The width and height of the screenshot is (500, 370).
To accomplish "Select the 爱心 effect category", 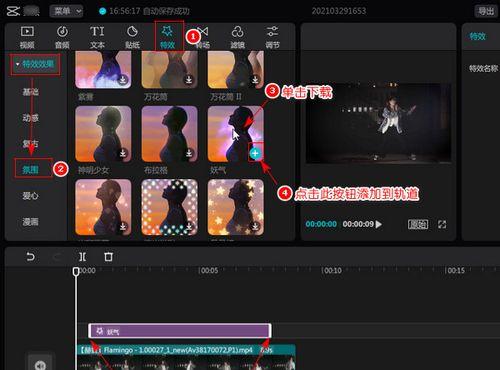I will click(x=30, y=196).
